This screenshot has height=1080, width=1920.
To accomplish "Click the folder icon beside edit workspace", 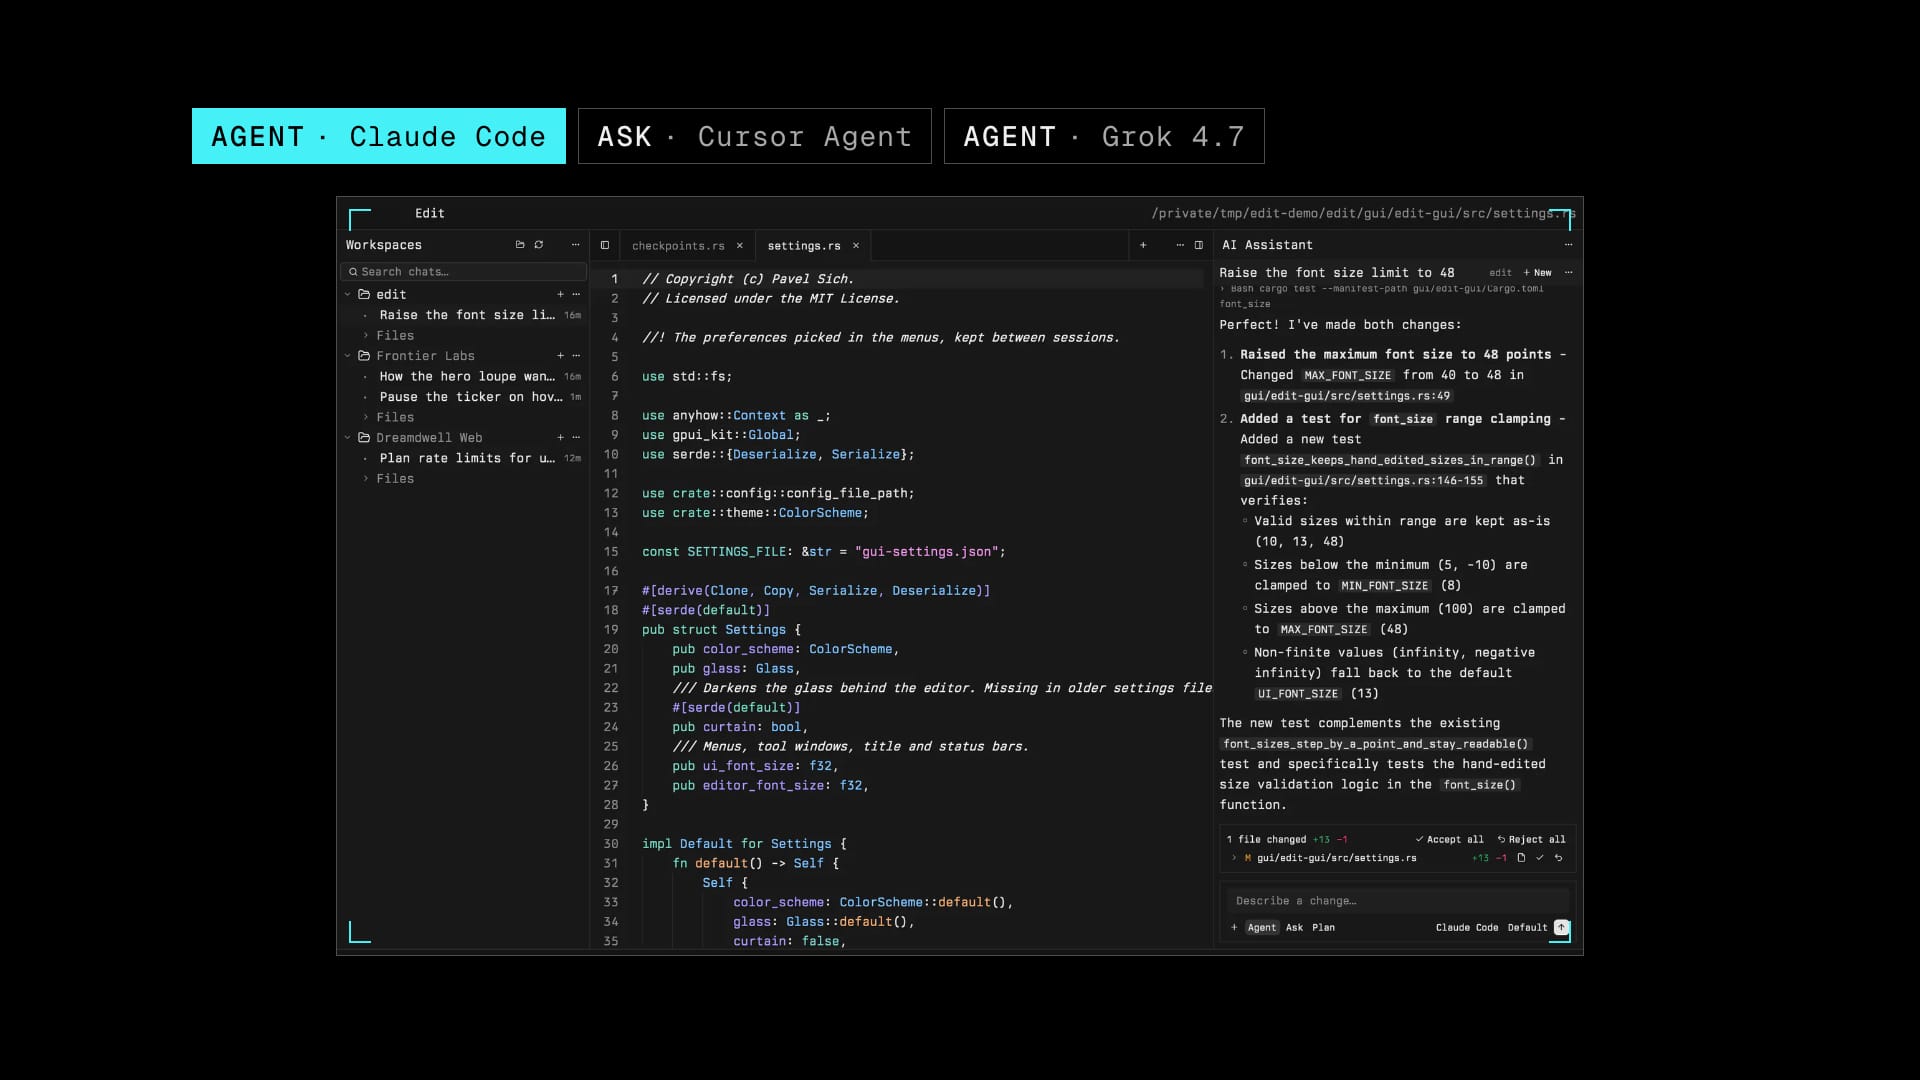I will click(364, 295).
